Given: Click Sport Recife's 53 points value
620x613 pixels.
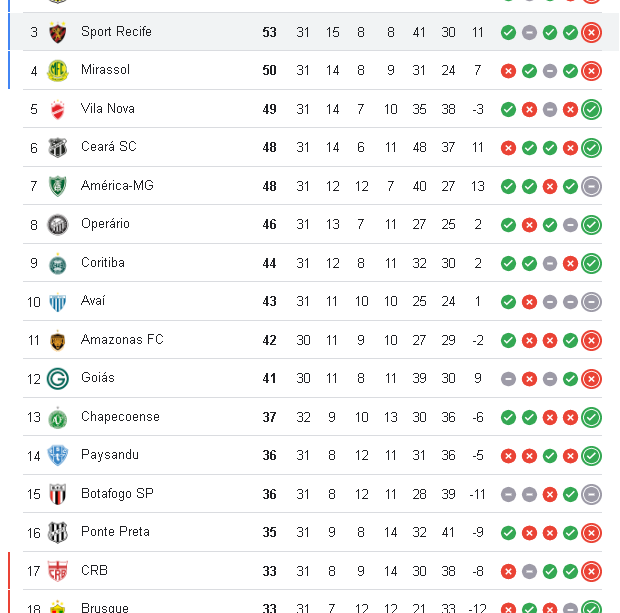Looking at the screenshot, I should point(269,32).
